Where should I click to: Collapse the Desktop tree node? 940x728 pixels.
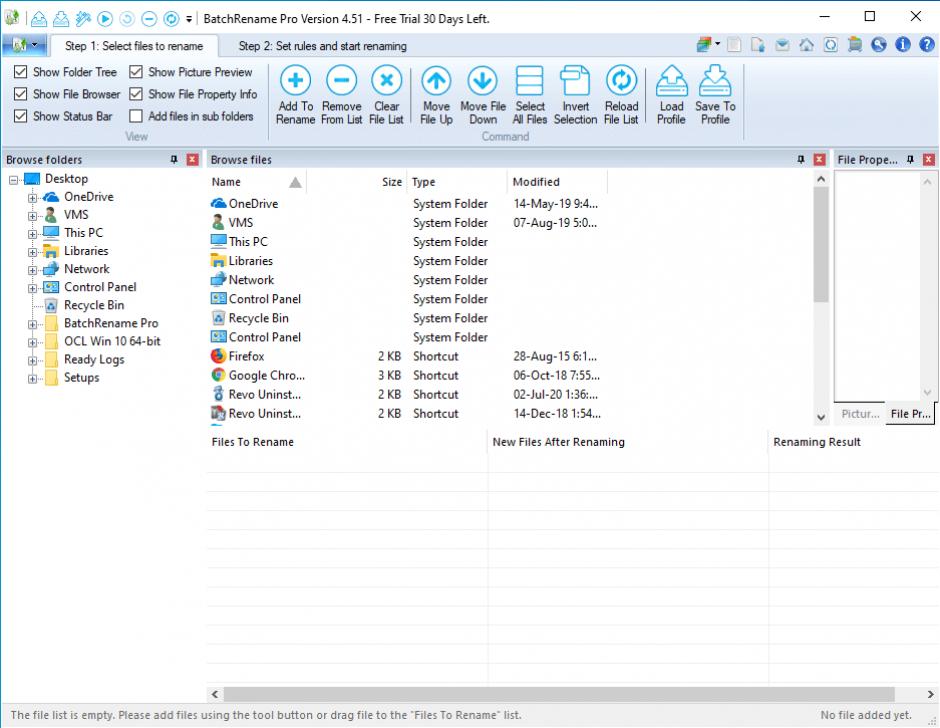point(13,179)
